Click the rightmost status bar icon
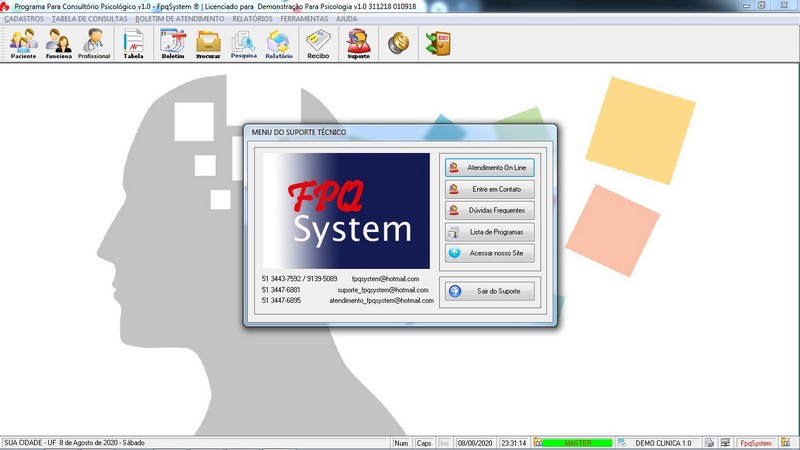 [786, 443]
